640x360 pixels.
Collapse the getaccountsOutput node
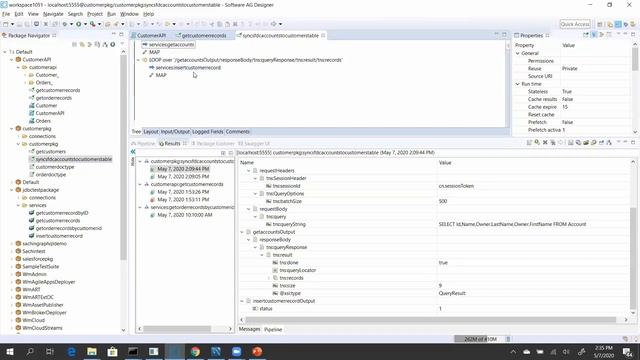pos(242,232)
